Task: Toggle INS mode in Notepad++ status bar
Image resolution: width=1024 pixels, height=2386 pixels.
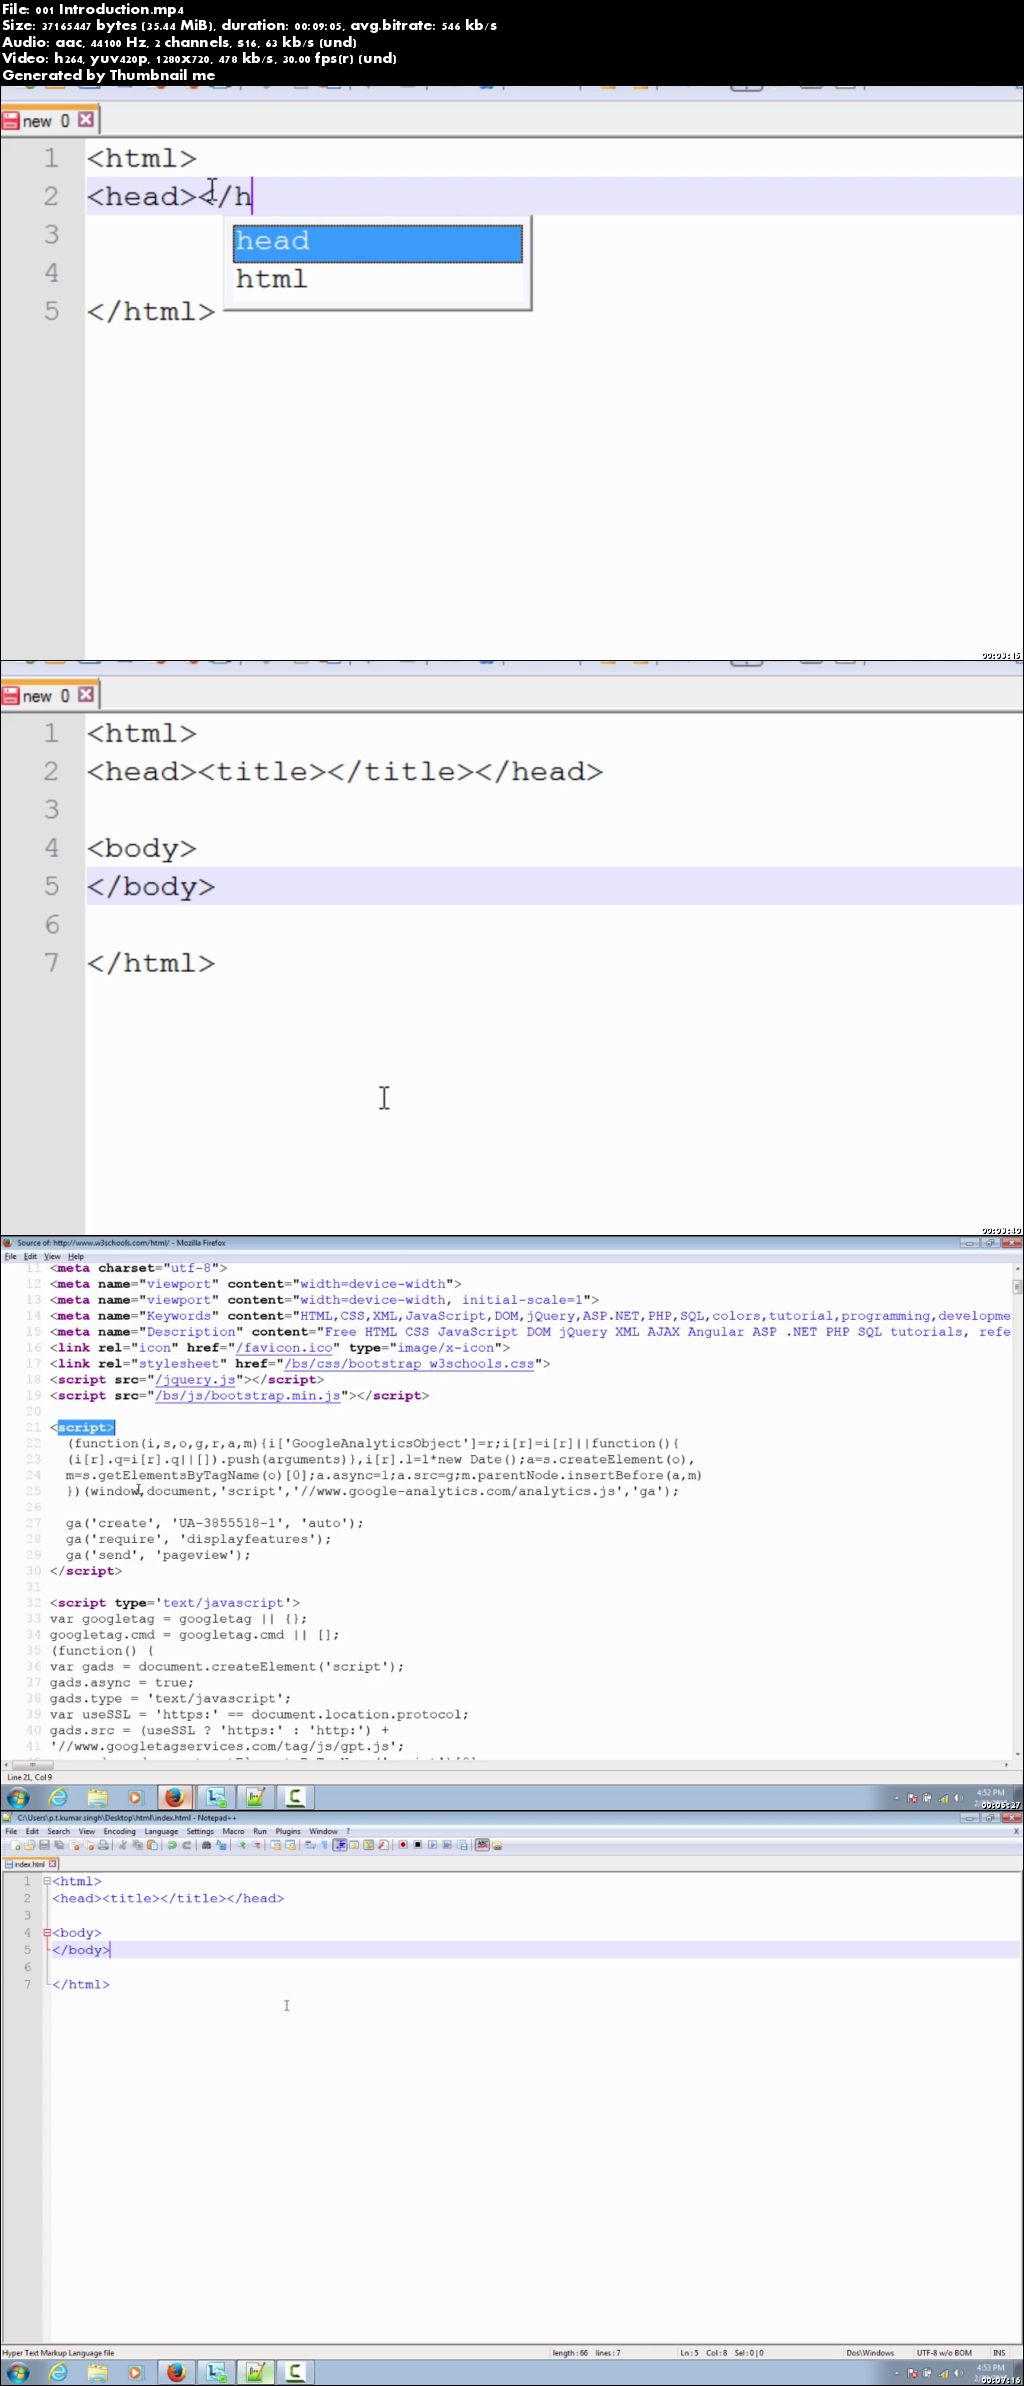Action: click(998, 2353)
